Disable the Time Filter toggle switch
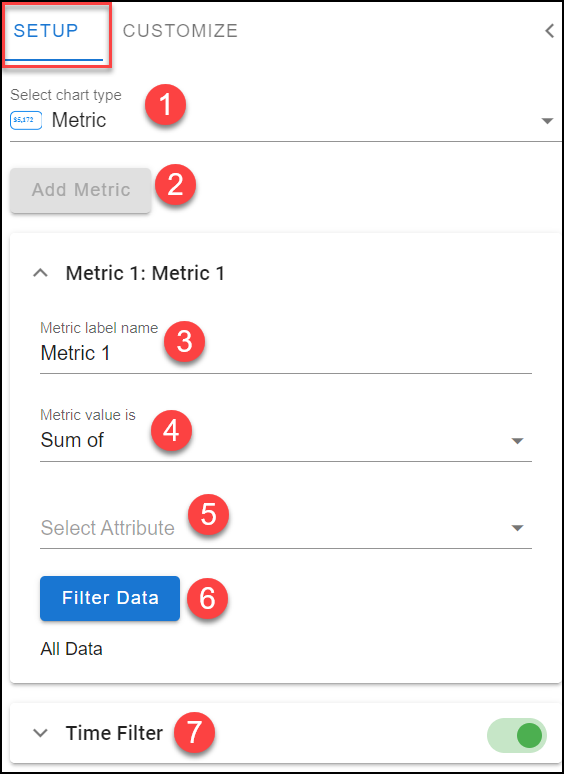564x774 pixels. [x=517, y=735]
